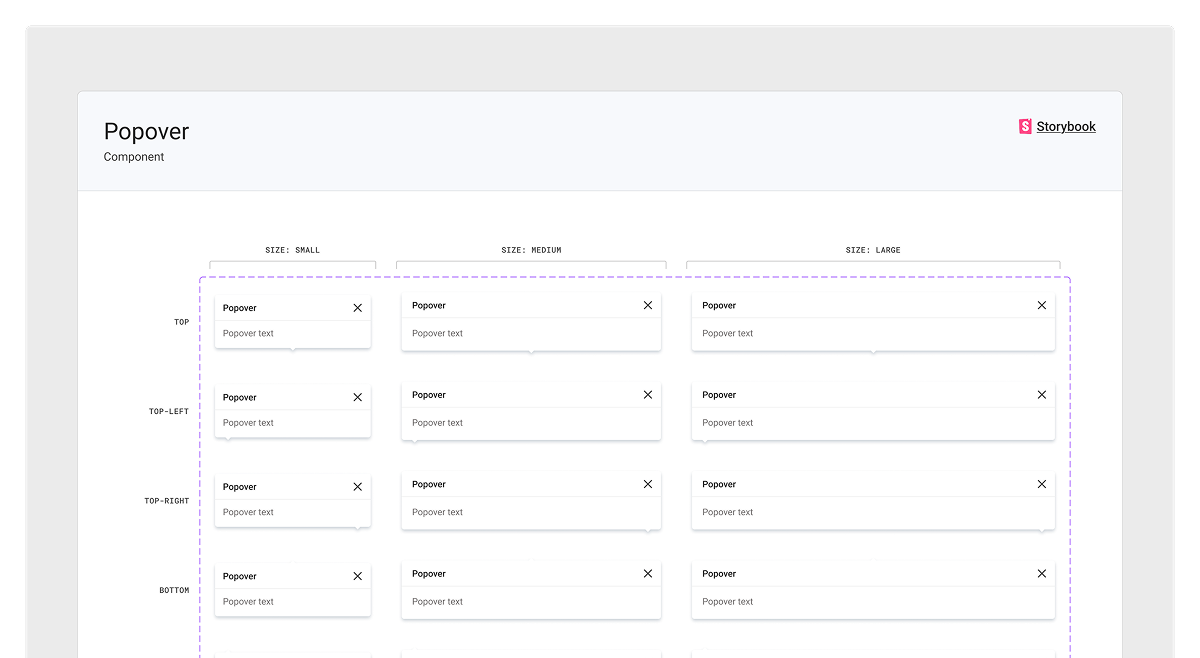The height and width of the screenshot is (658, 1200).
Task: Close the small popover in the BOTTOM row
Action: 358,576
